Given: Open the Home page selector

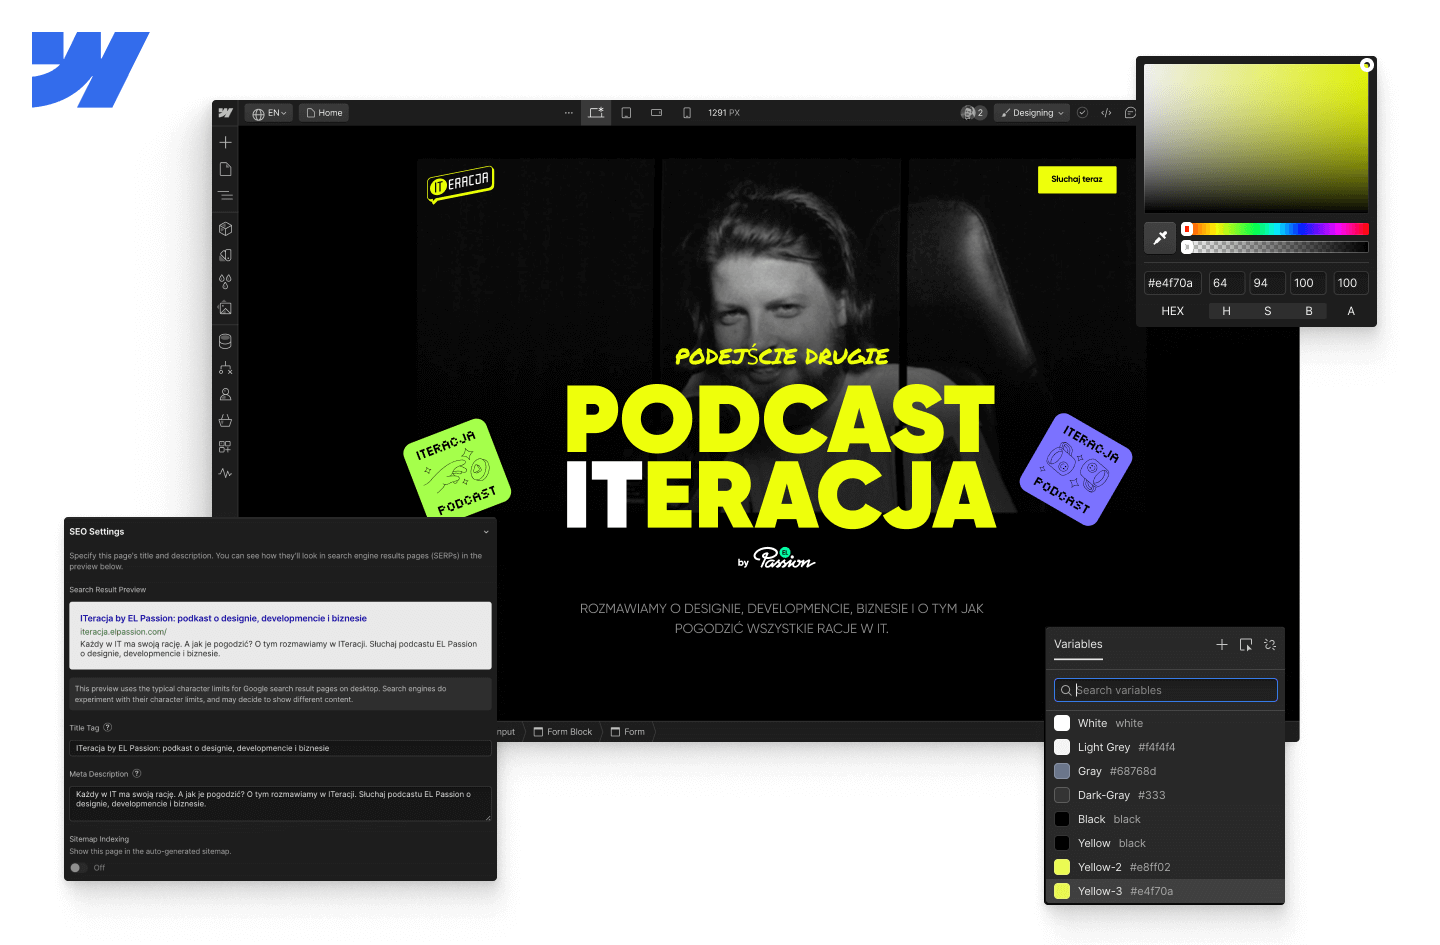Looking at the screenshot, I should coord(324,113).
